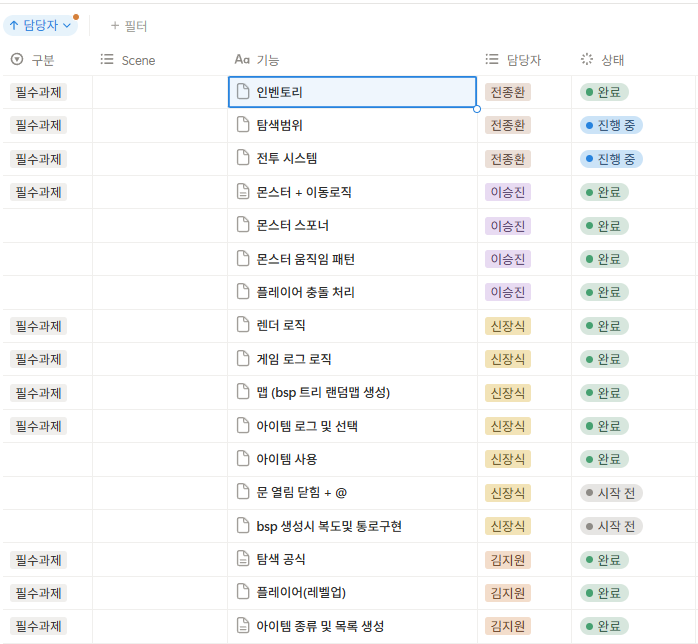Open page icon for 아이템 종류 및 목록 생성
This screenshot has width=698, height=644.
pos(243,626)
